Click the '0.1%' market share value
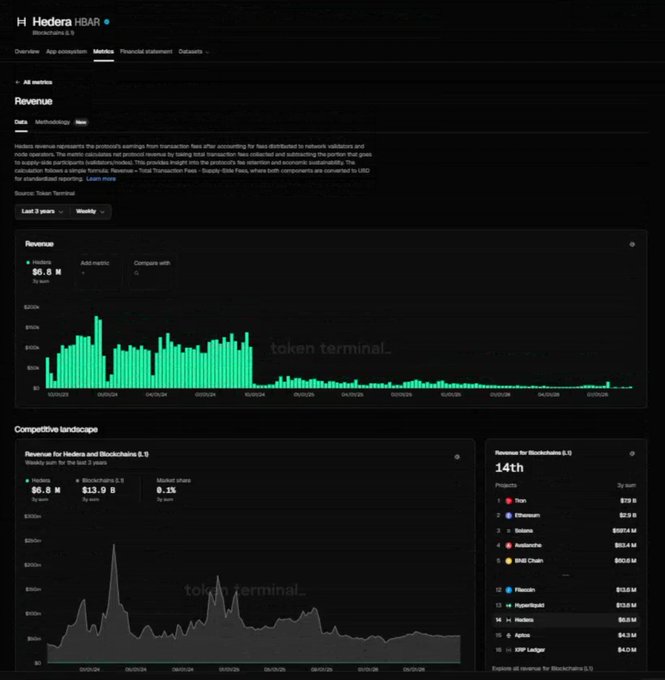This screenshot has height=680, width=665. pyautogui.click(x=166, y=490)
